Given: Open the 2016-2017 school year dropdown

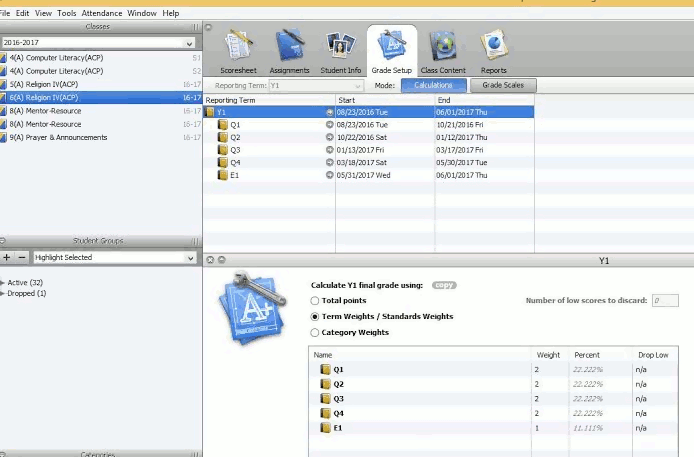Looking at the screenshot, I should (x=98, y=43).
